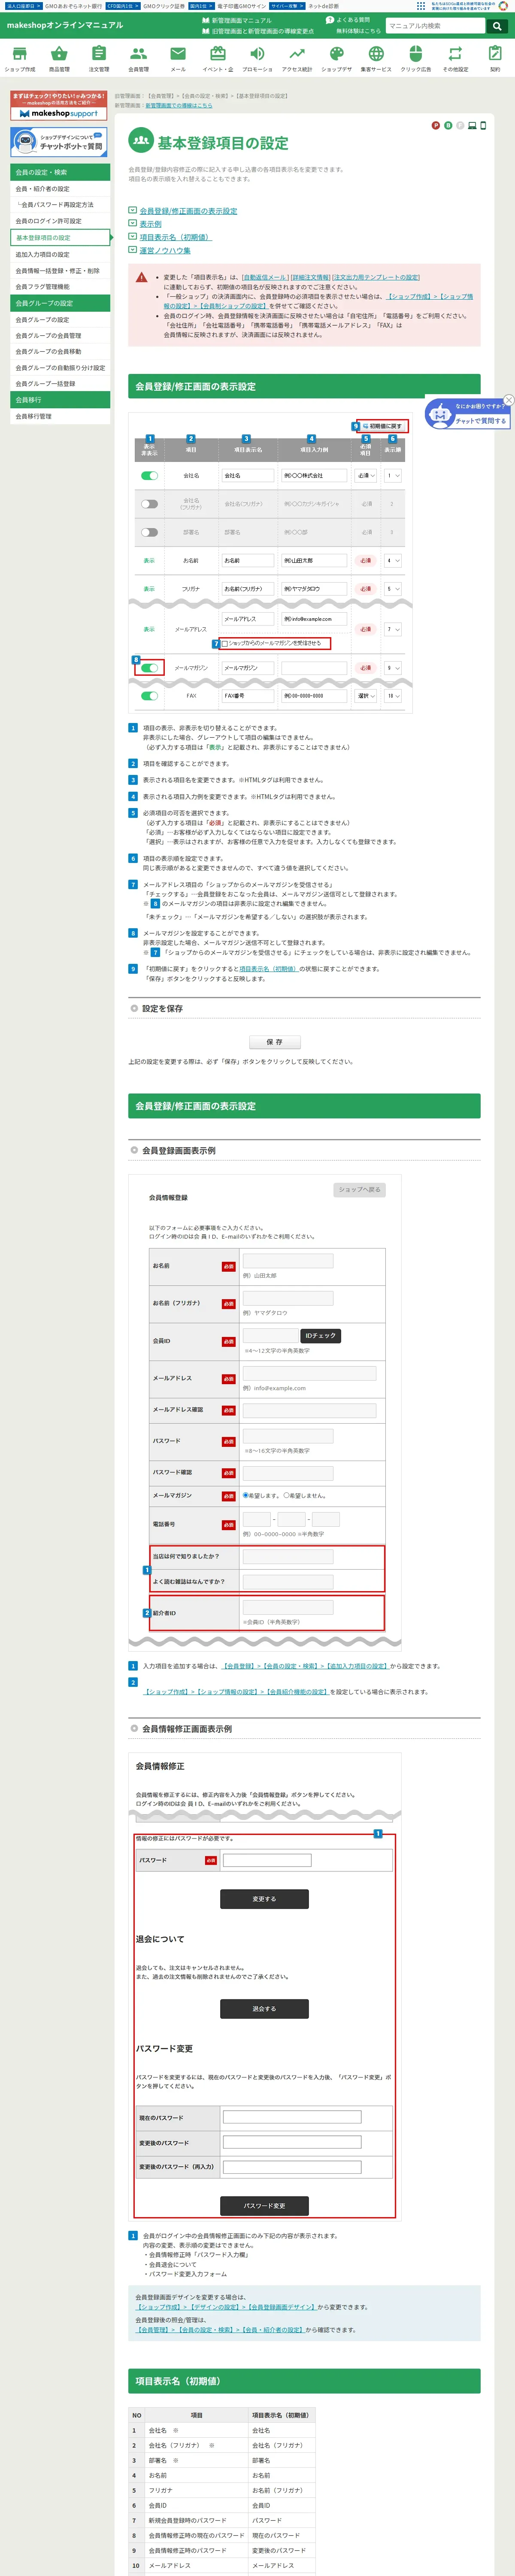This screenshot has height=2576, width=515.
Task: Click the 現在のパスワード input field
Action: click(291, 2117)
